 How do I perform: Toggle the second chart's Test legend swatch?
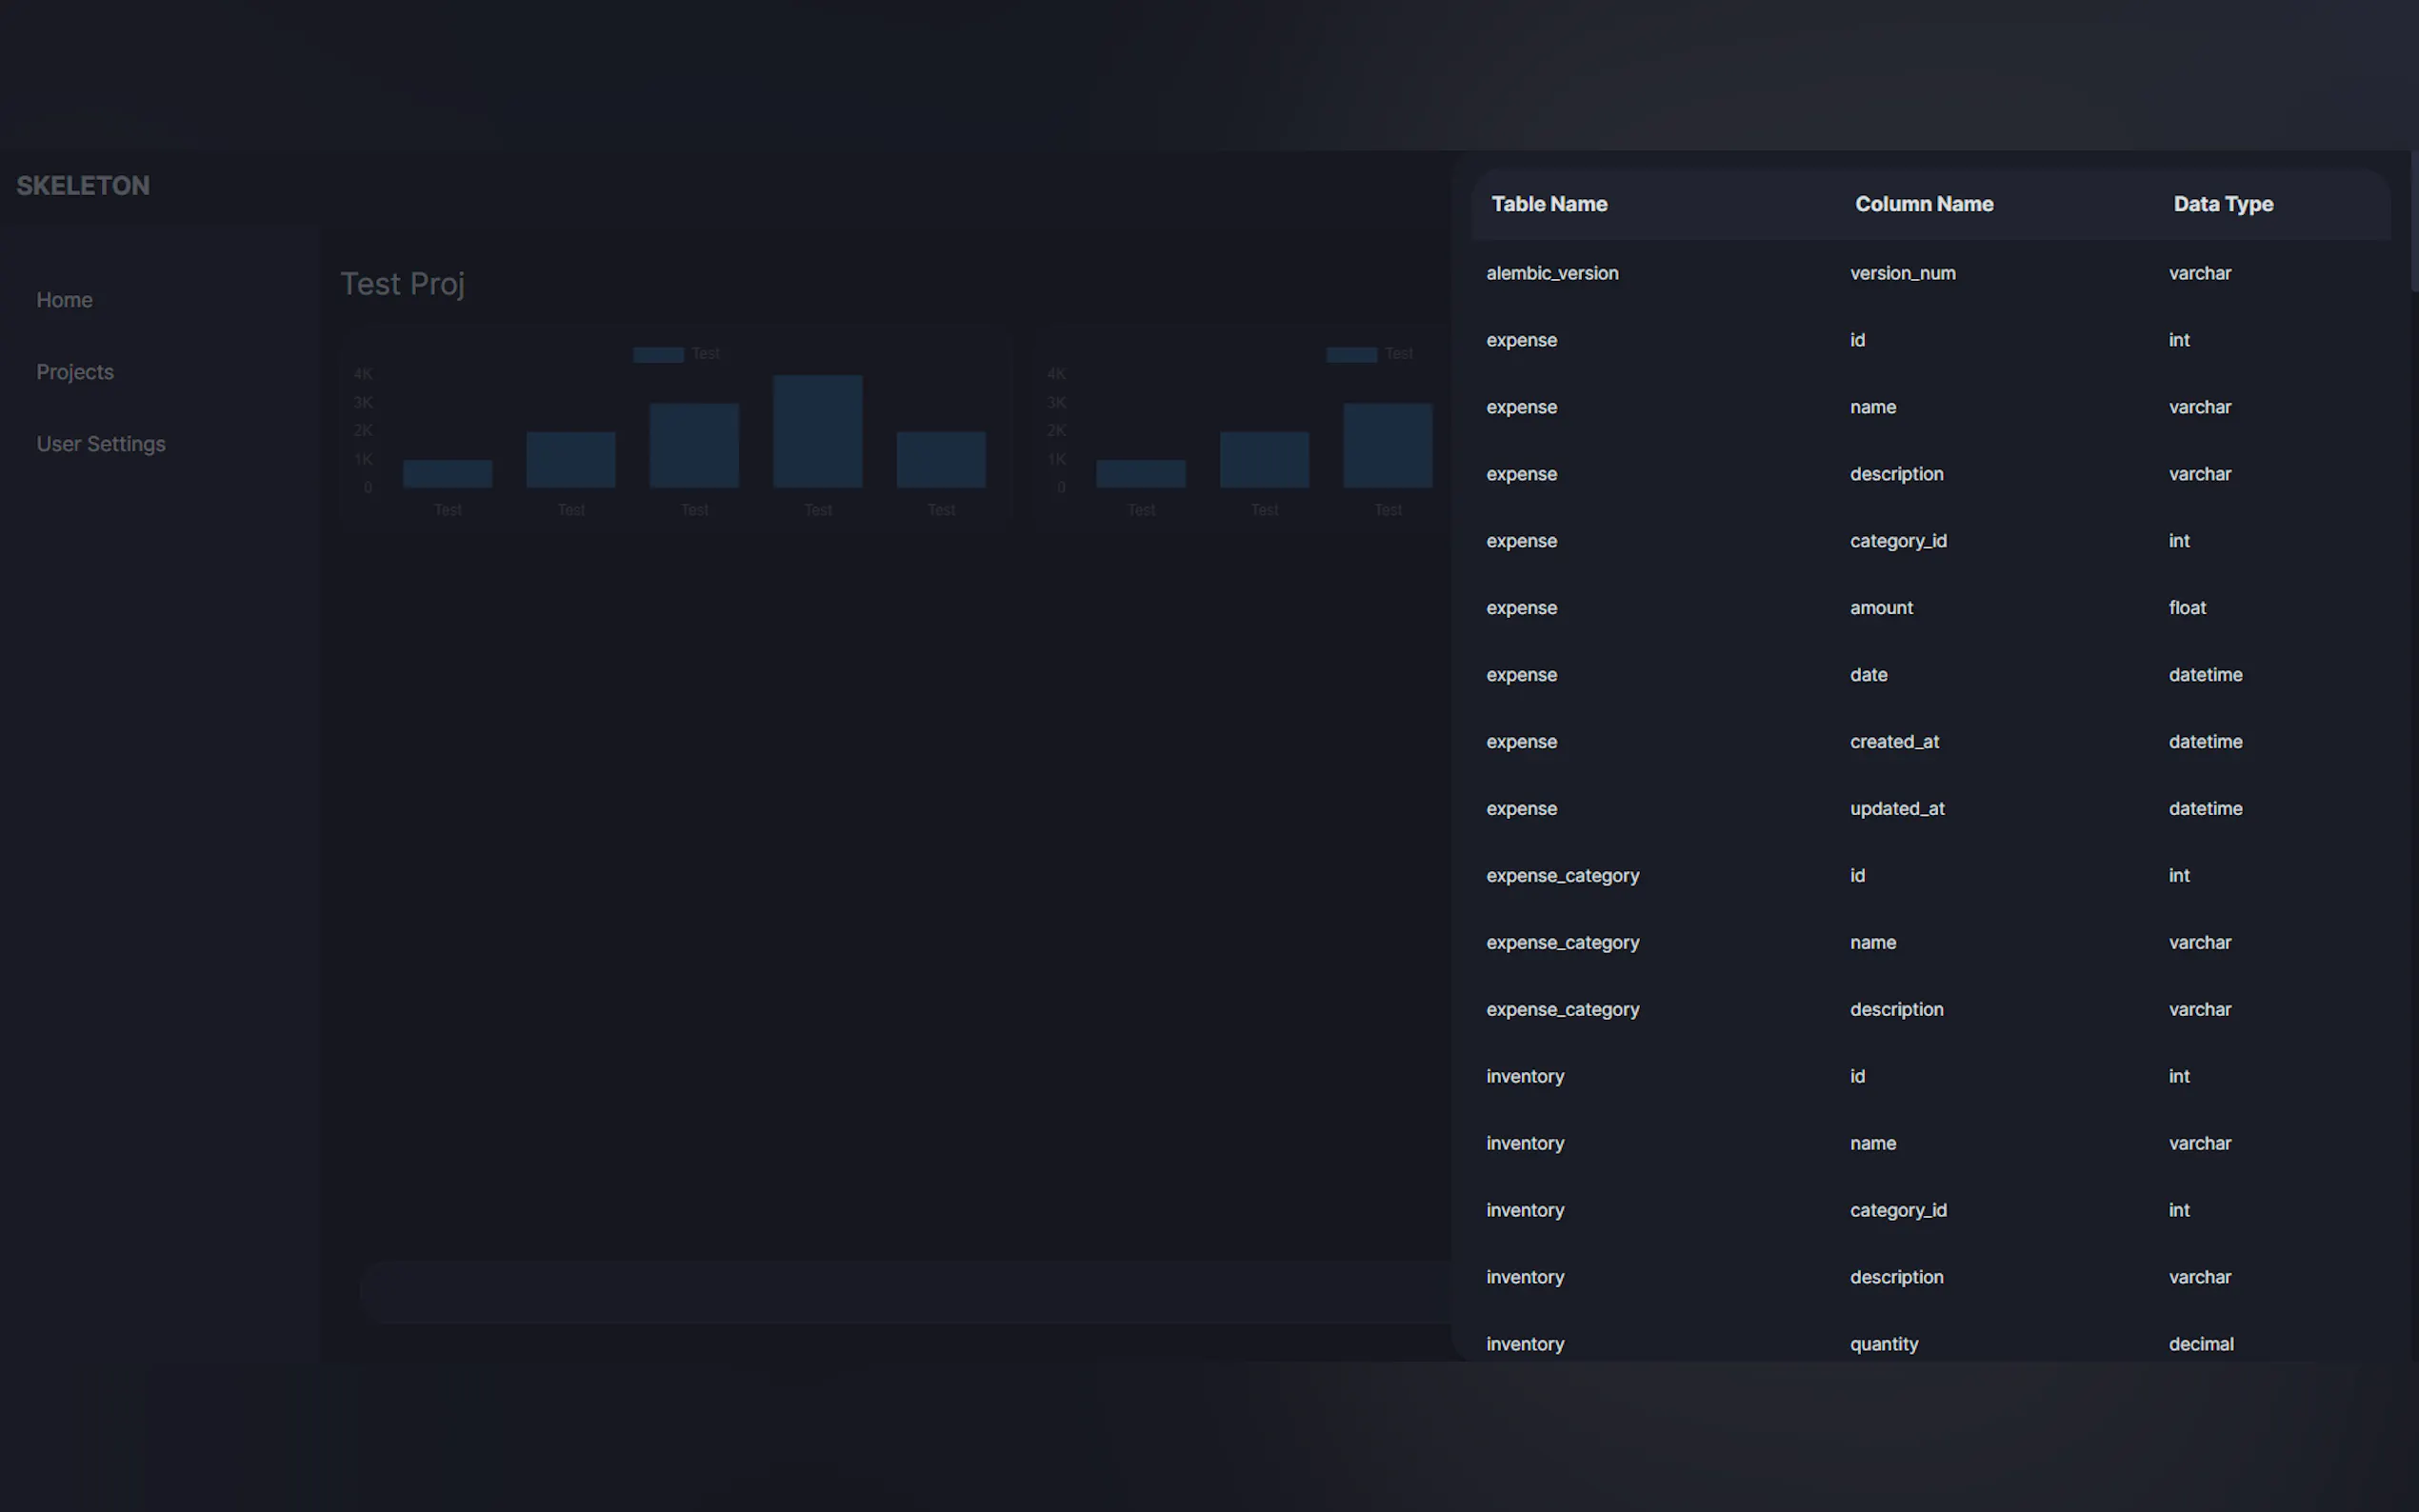tap(1351, 355)
